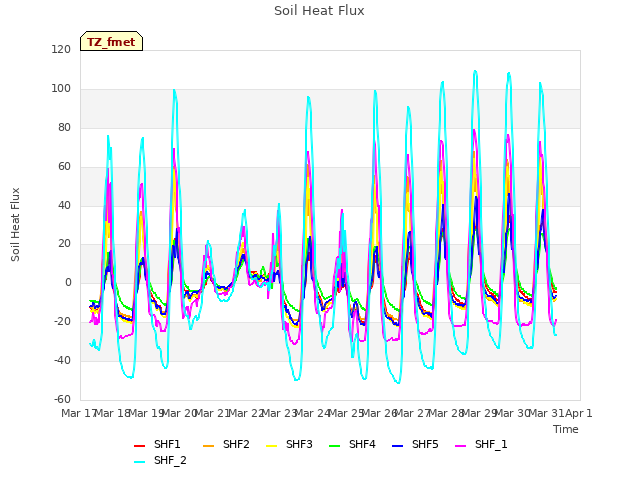Image resolution: width=640 pixels, height=480 pixels.
Task: Click the TZ_fmet annotation label
Action: [111, 42]
